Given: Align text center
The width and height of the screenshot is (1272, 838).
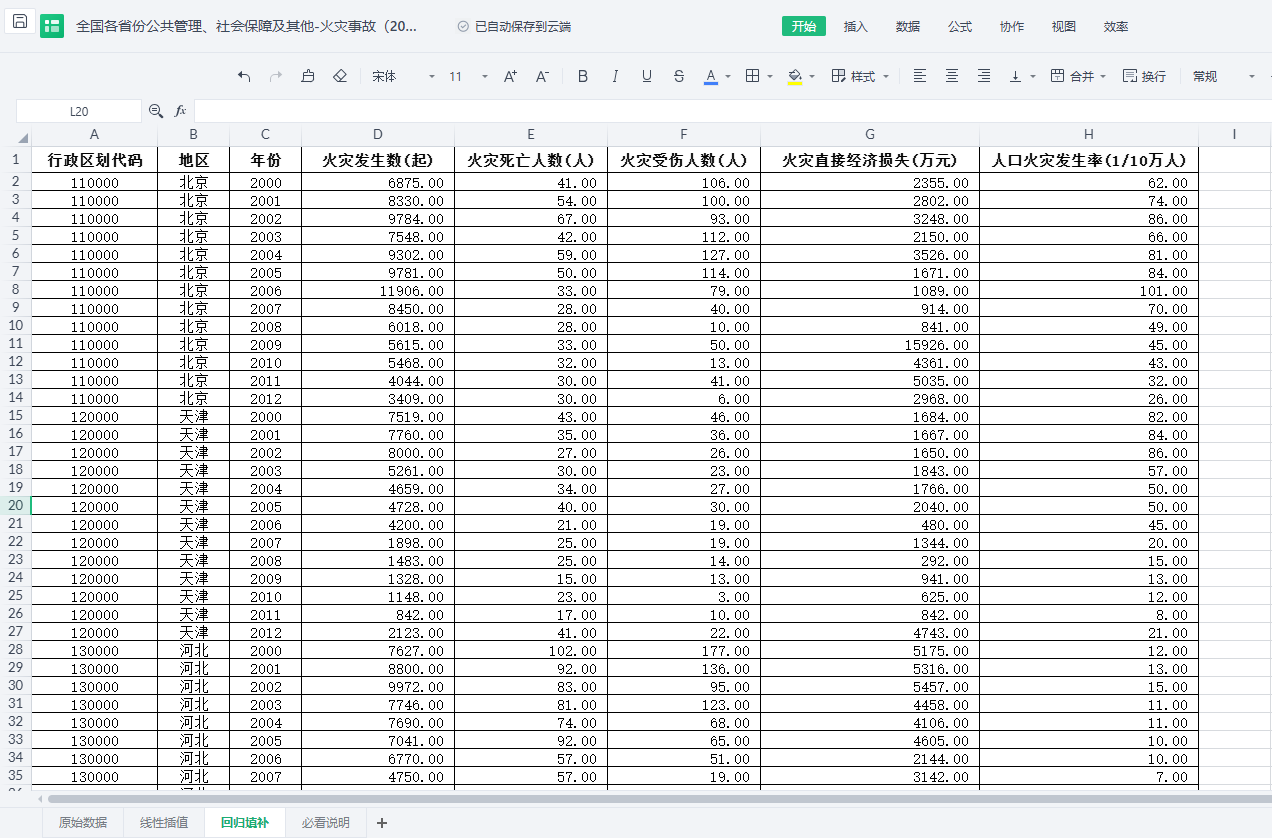Looking at the screenshot, I should pos(952,76).
